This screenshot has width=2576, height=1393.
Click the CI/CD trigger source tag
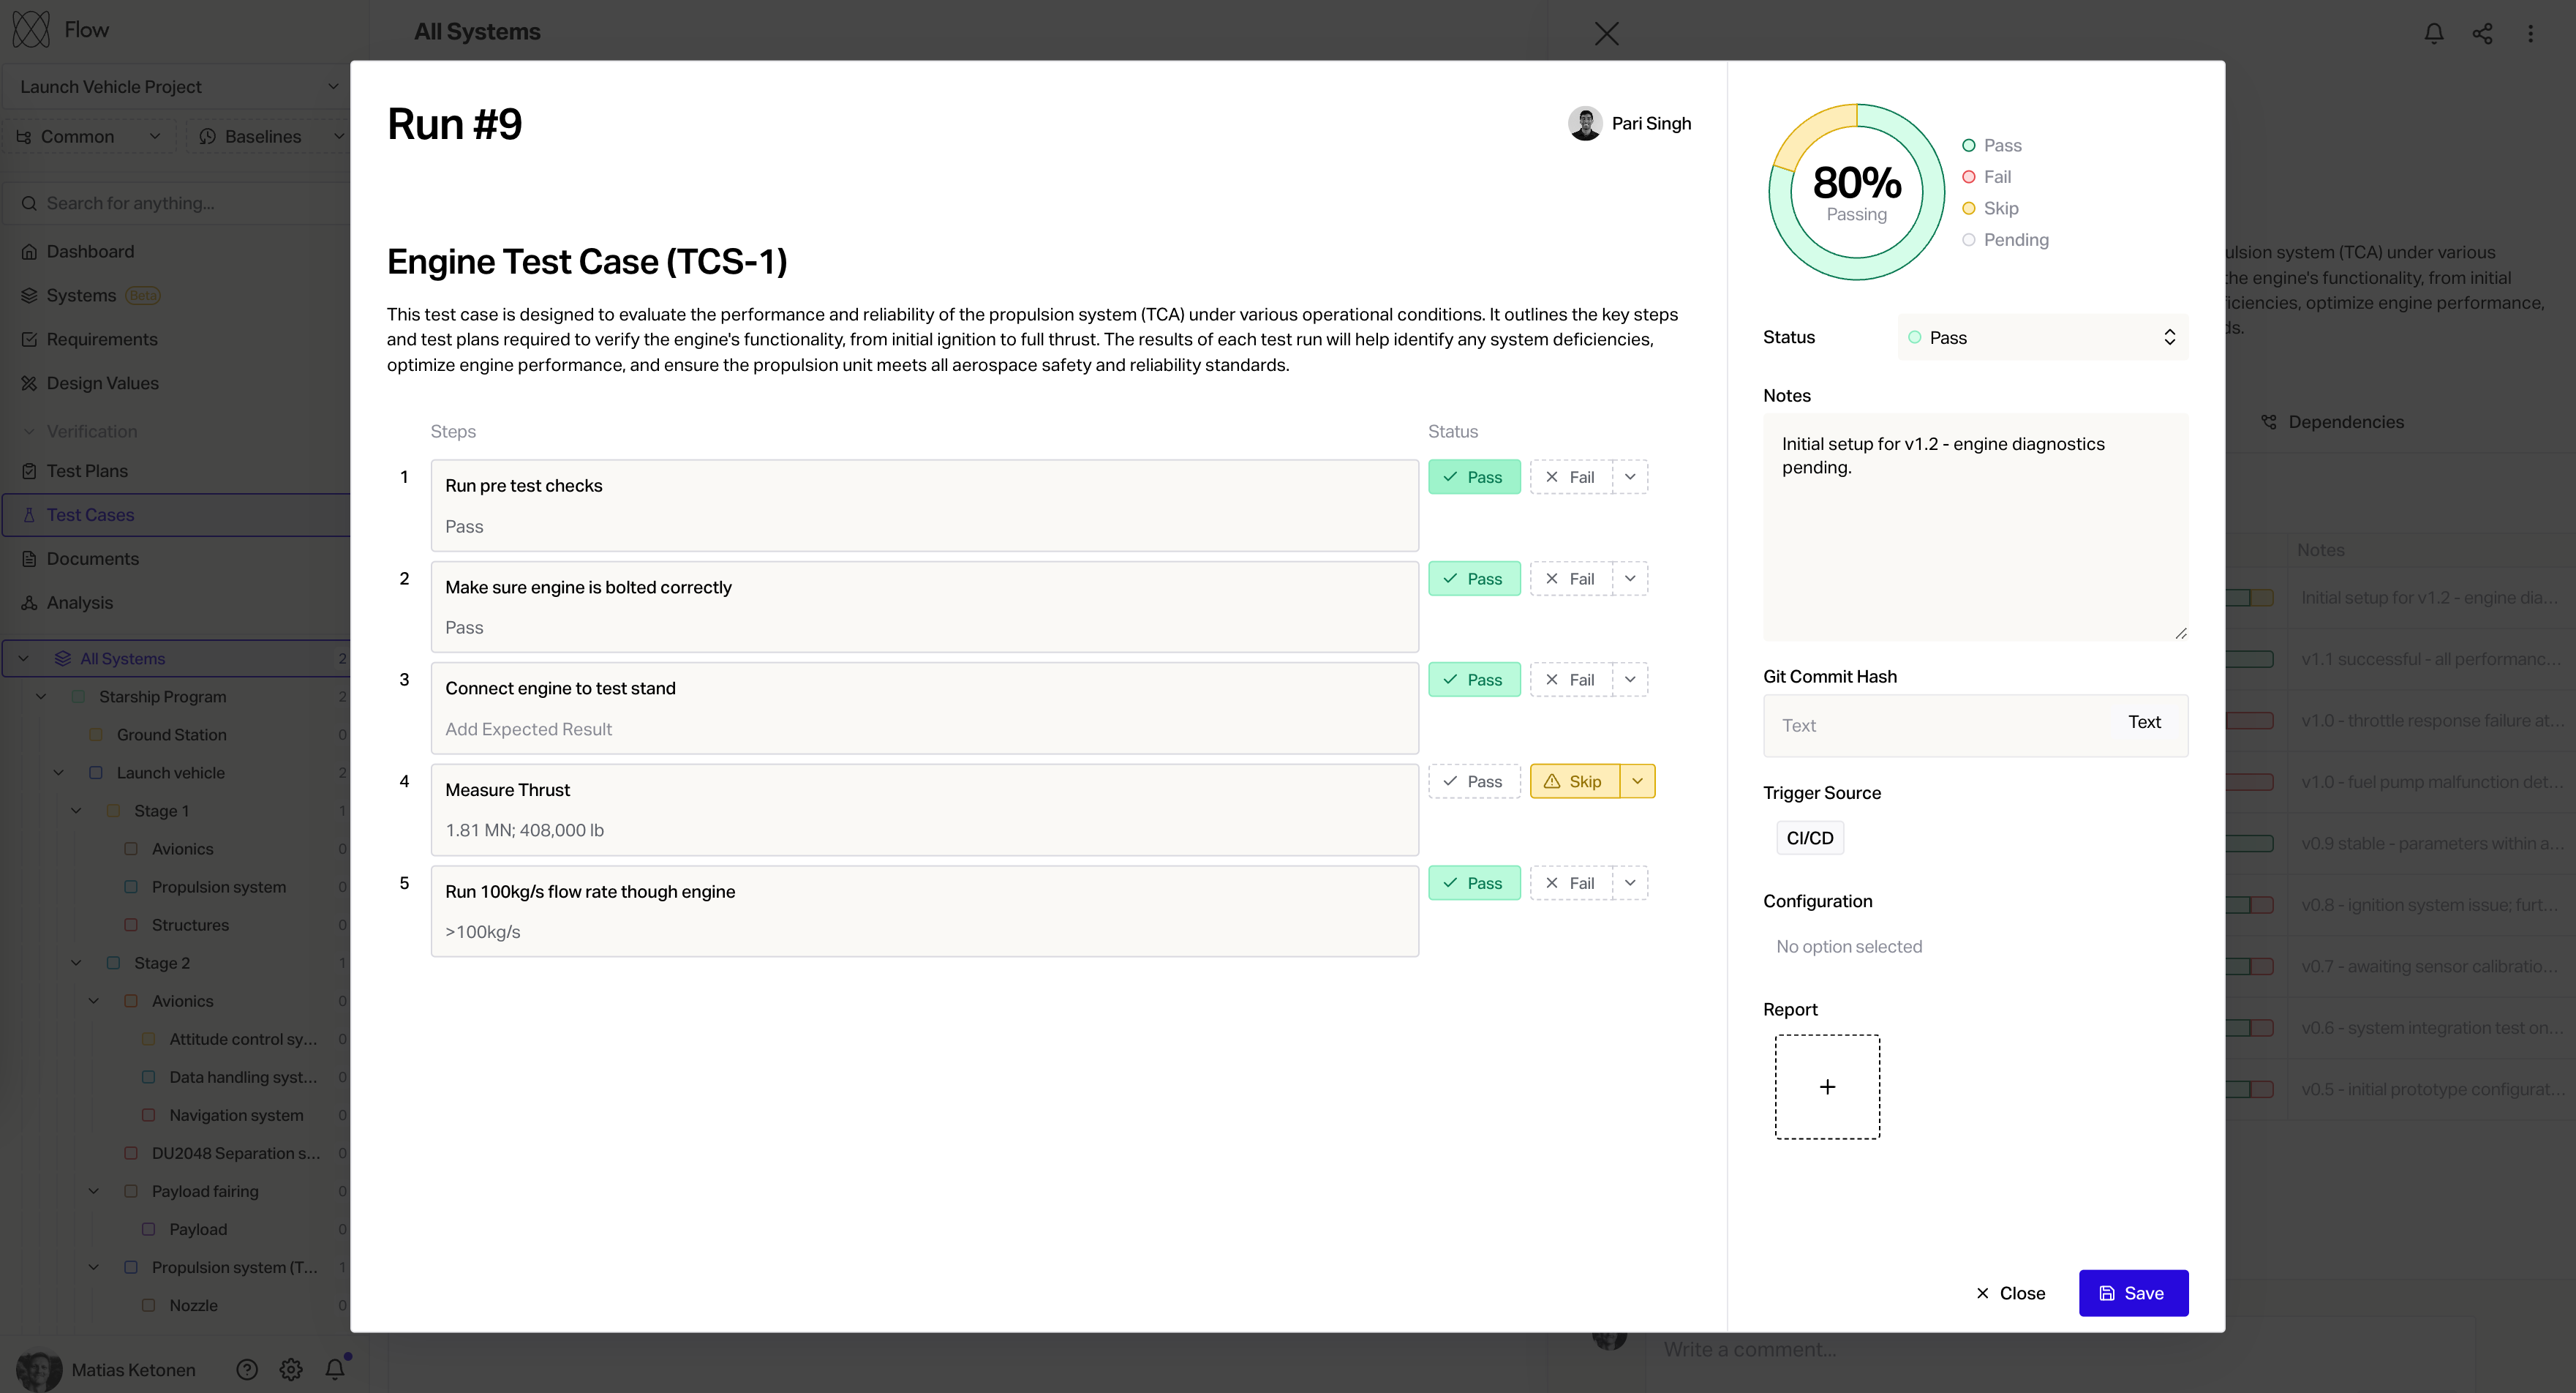coord(1810,838)
